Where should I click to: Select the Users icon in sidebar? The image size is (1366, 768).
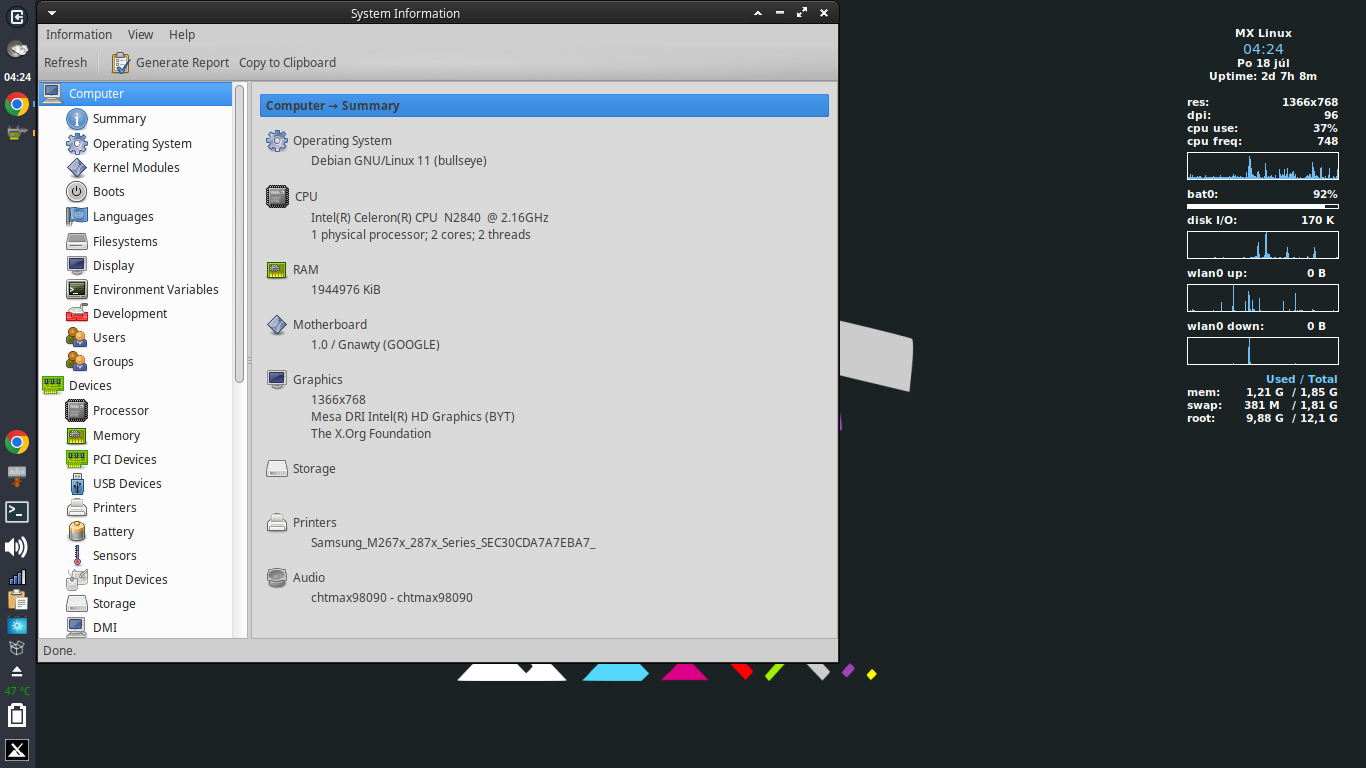[x=77, y=337]
